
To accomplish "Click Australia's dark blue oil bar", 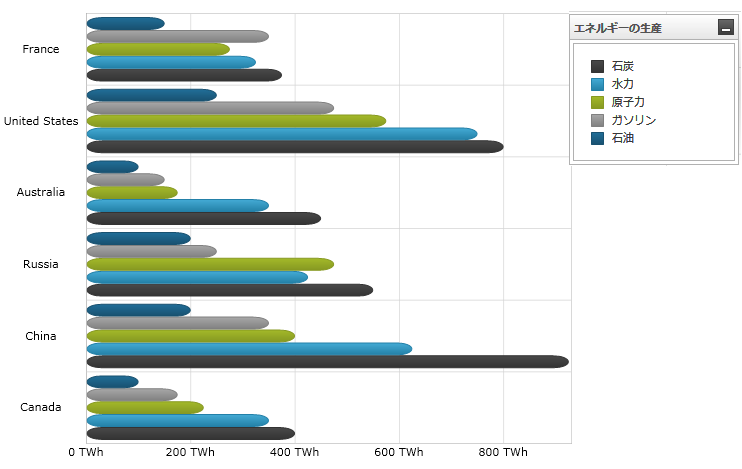I will click(x=112, y=167).
